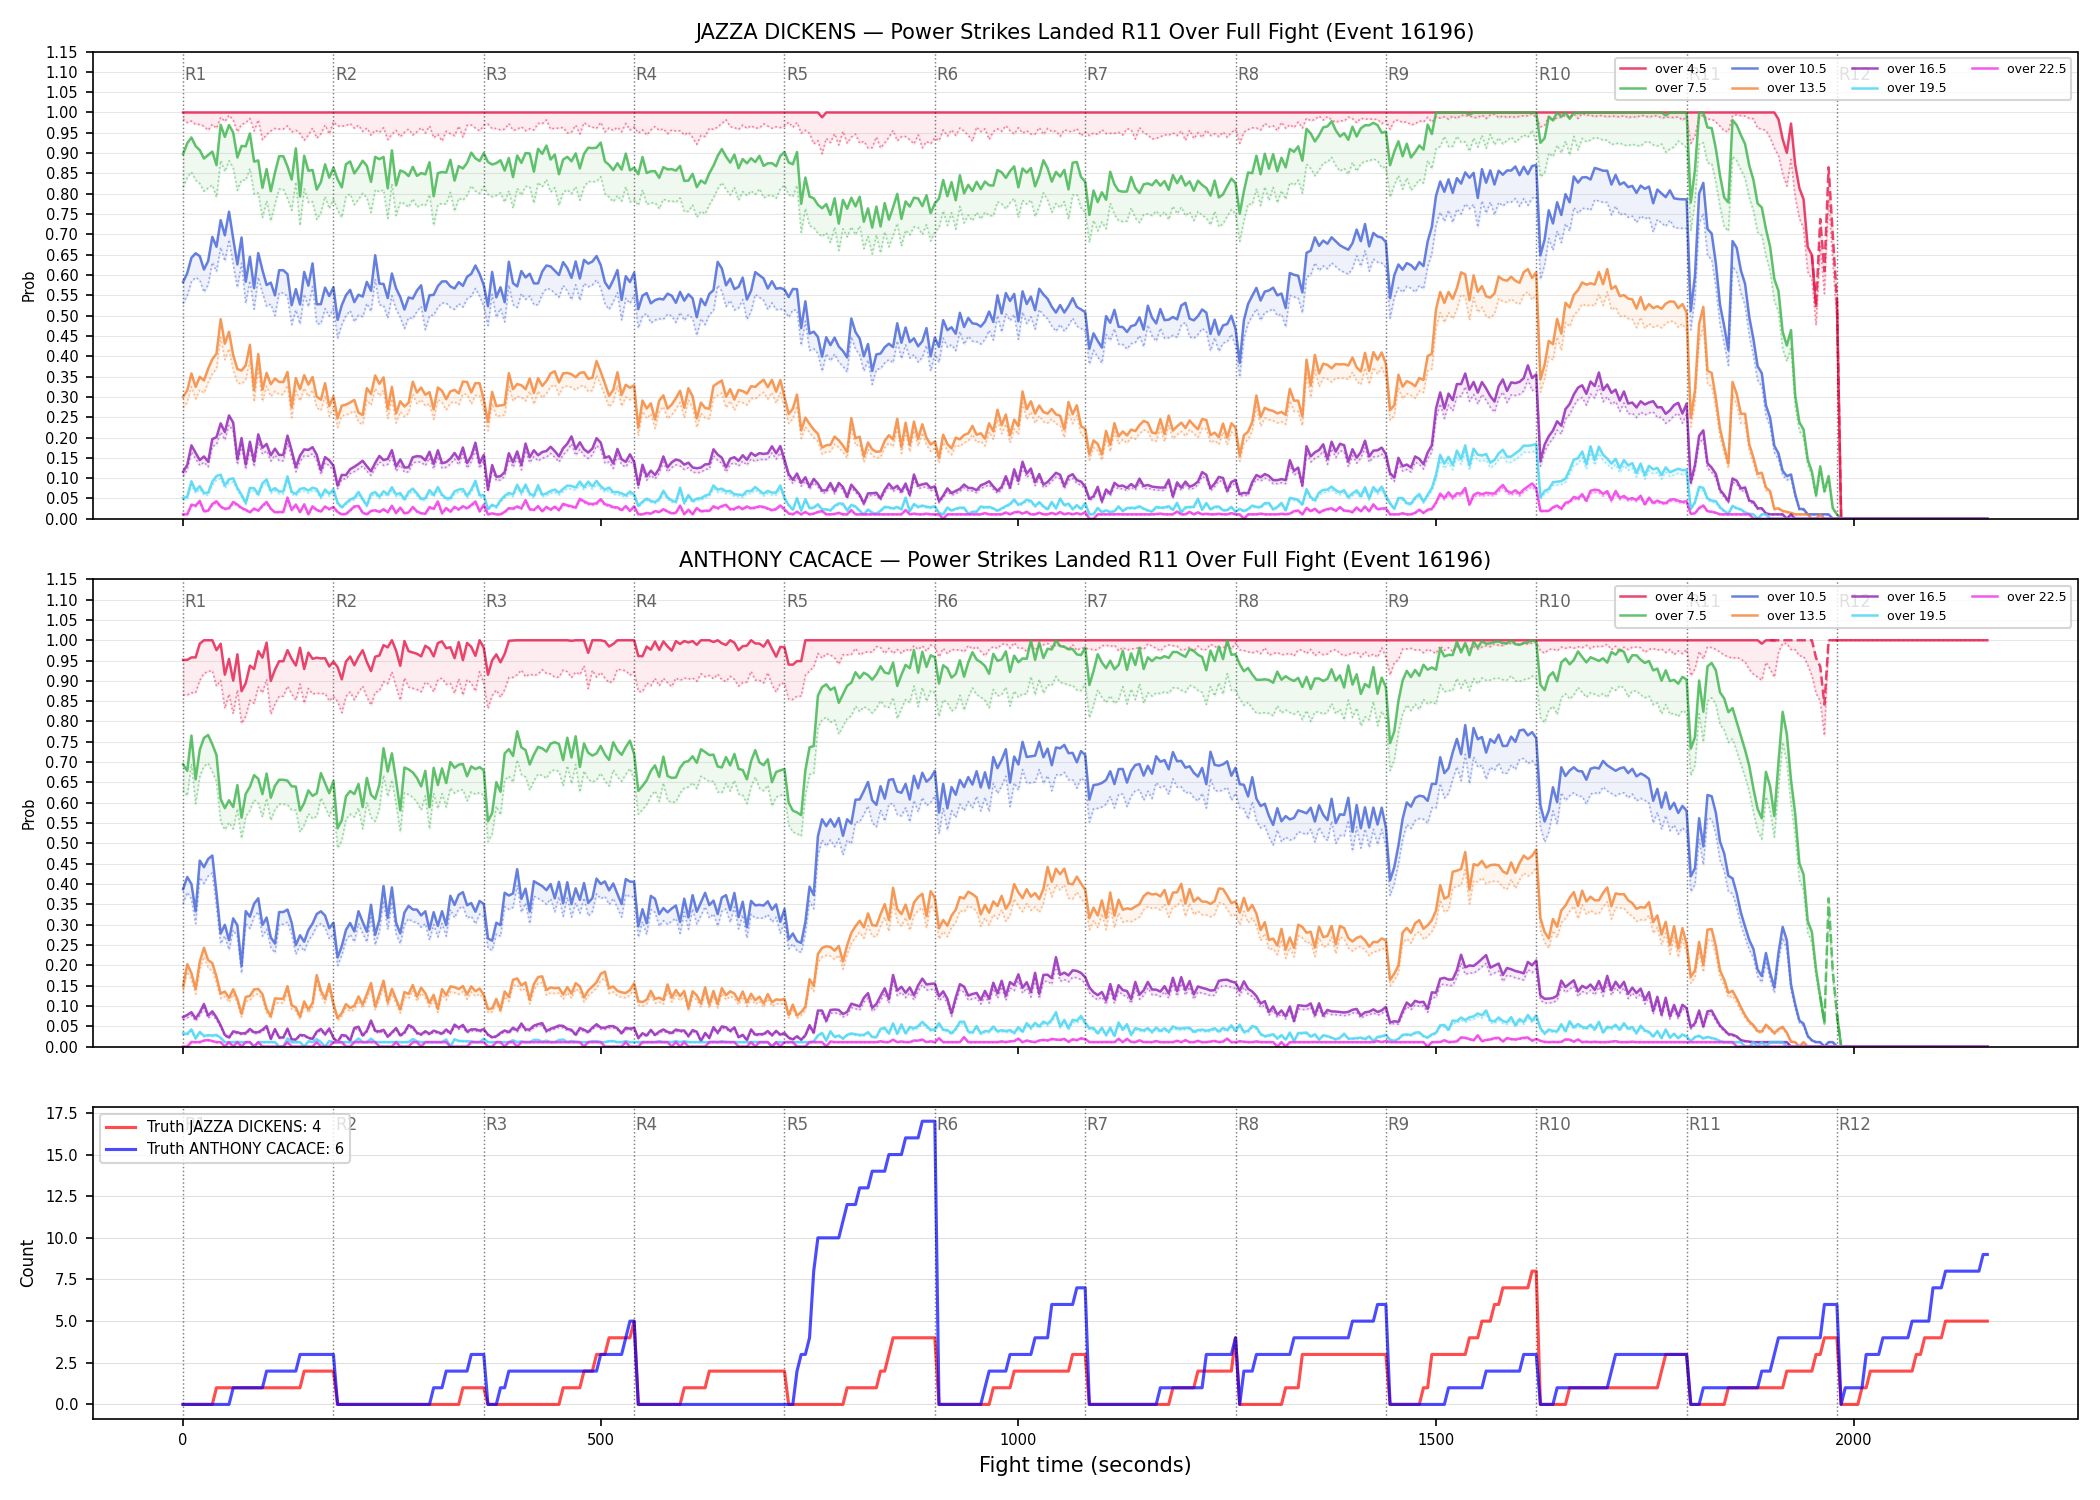Click 'Prob' axis label of Cacace chart

click(28, 815)
